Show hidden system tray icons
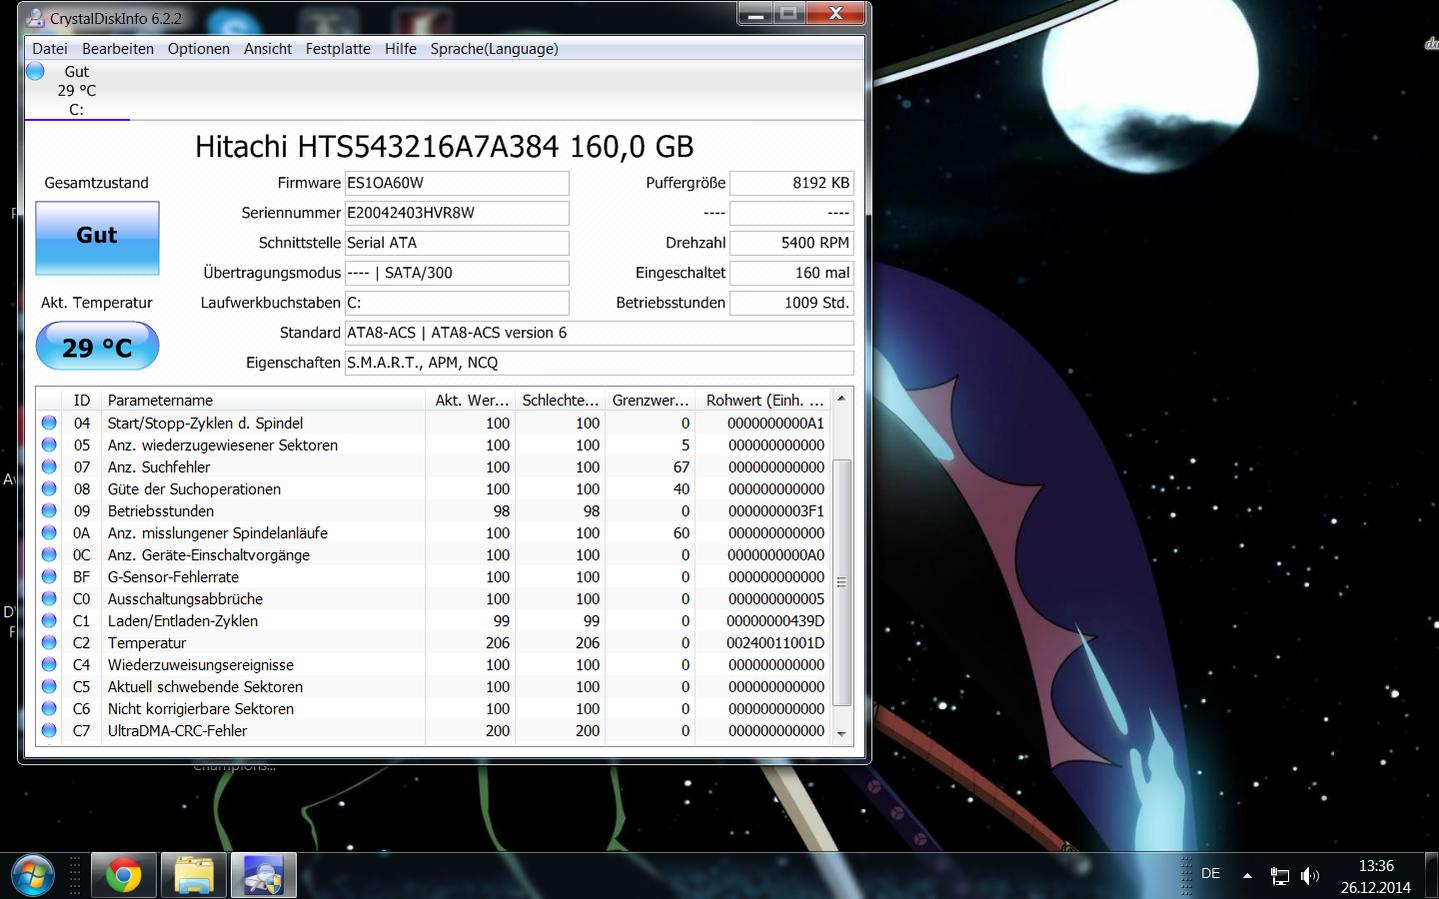Screen dimensions: 1439x899 pos(1247,876)
